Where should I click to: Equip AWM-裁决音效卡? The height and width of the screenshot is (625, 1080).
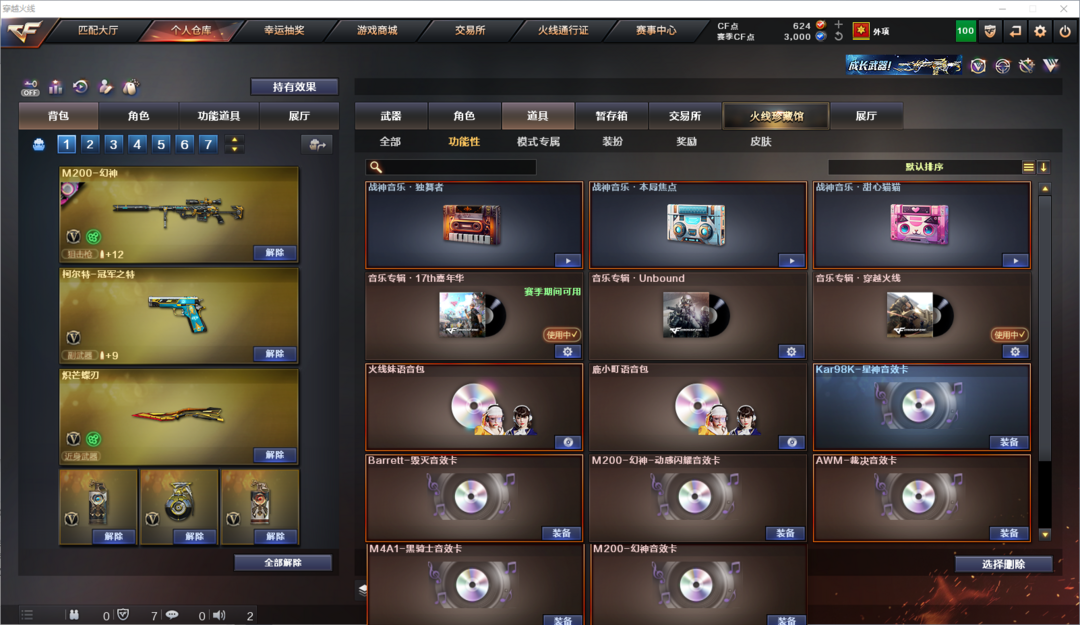[1009, 533]
